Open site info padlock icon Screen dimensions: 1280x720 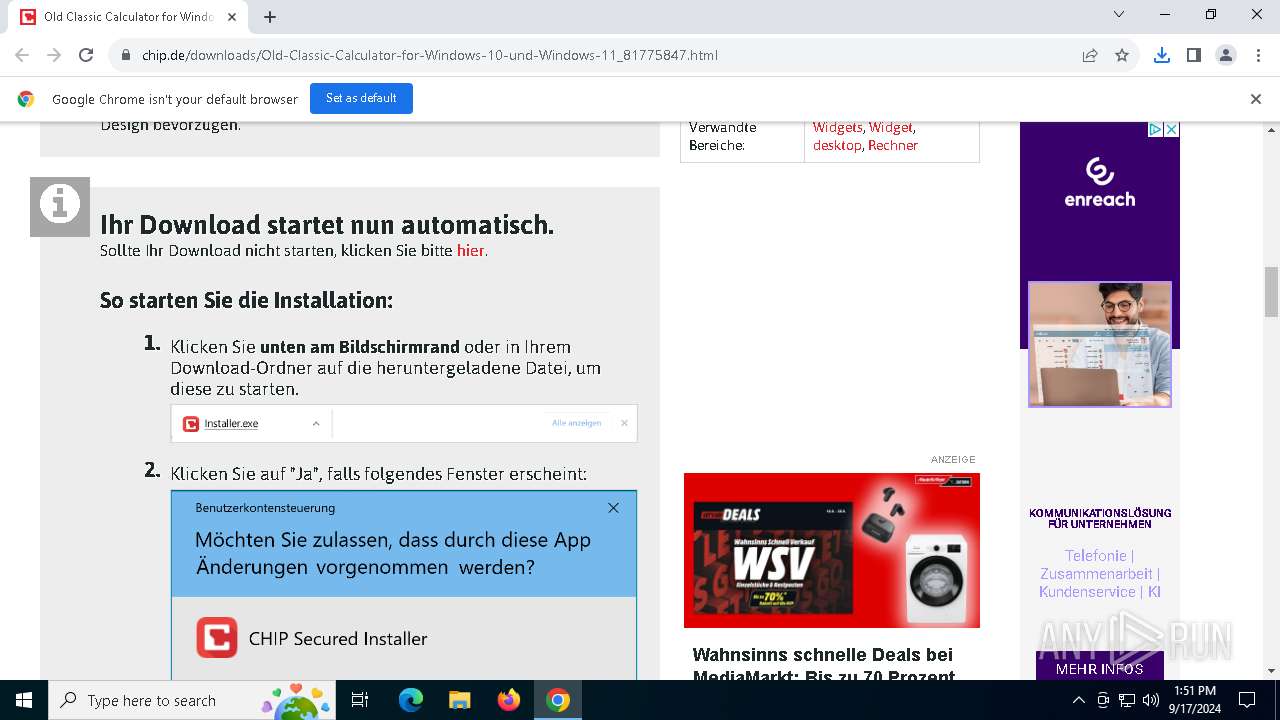click(x=126, y=55)
